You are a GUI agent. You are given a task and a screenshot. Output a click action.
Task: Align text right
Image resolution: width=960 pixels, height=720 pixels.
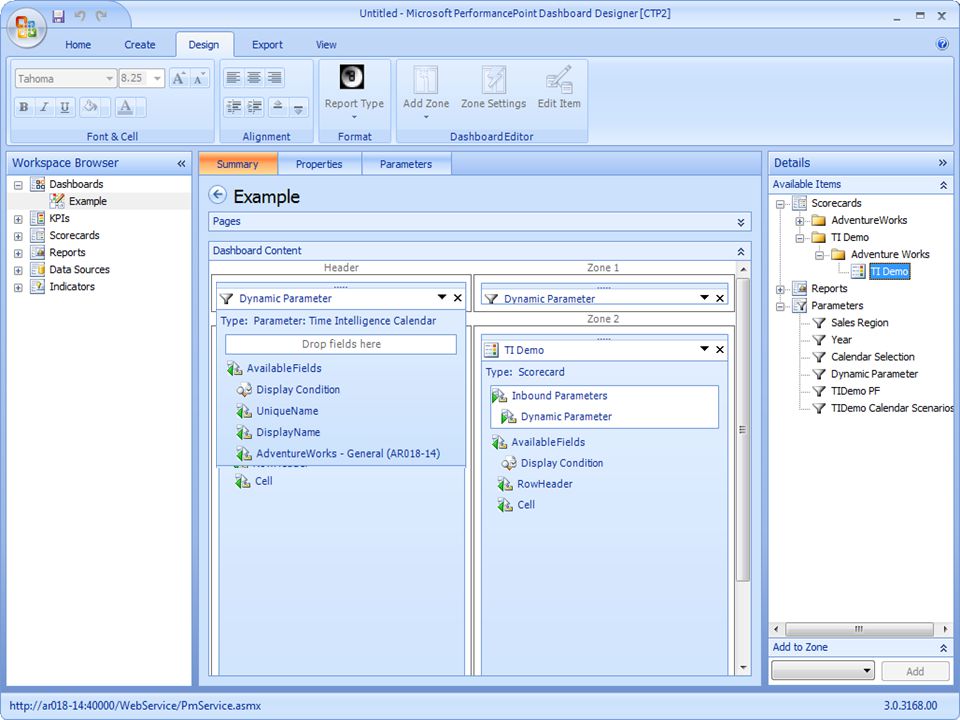pos(274,78)
